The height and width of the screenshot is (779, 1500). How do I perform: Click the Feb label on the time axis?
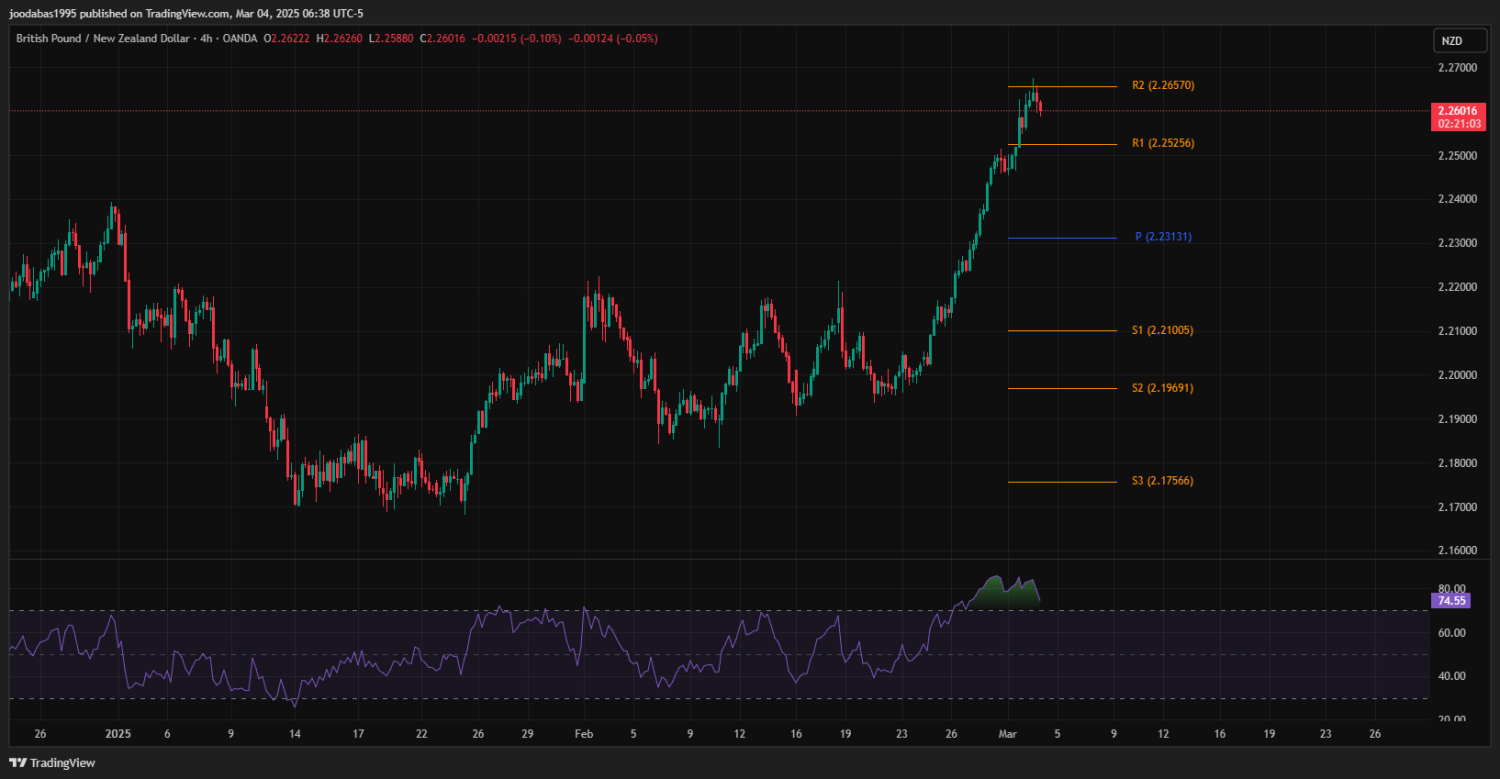pyautogui.click(x=584, y=734)
